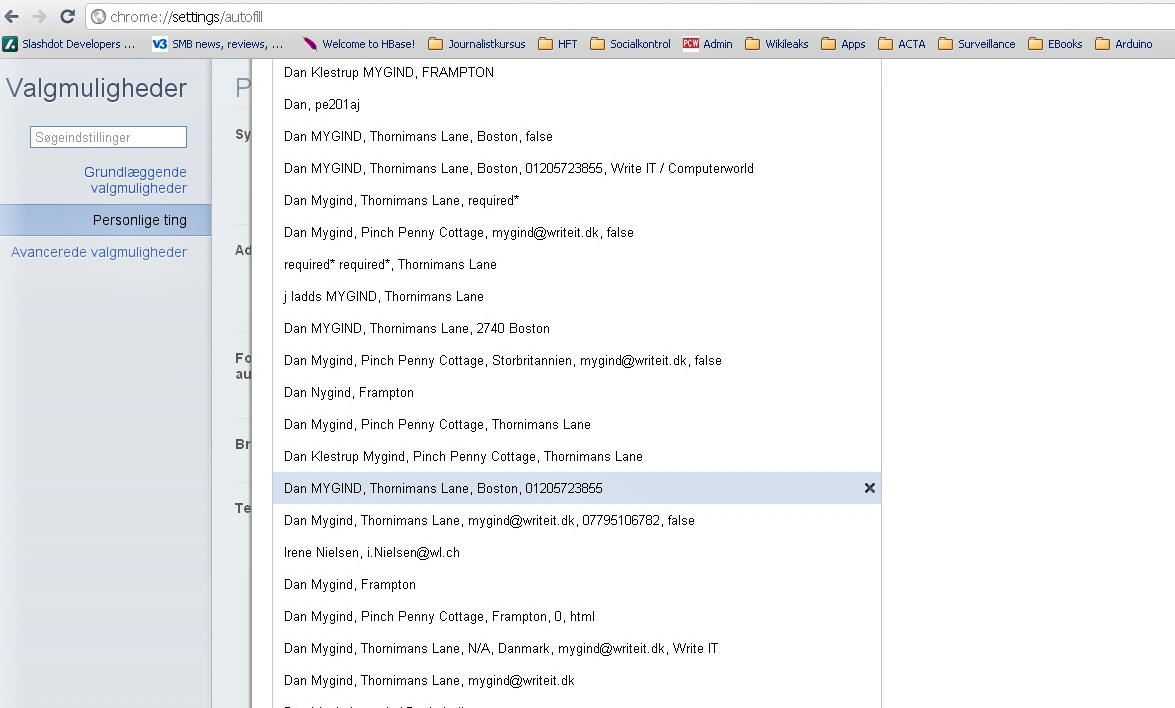1175x708 pixels.
Task: Open the Slashdot Developers bookmark
Action: pos(69,44)
